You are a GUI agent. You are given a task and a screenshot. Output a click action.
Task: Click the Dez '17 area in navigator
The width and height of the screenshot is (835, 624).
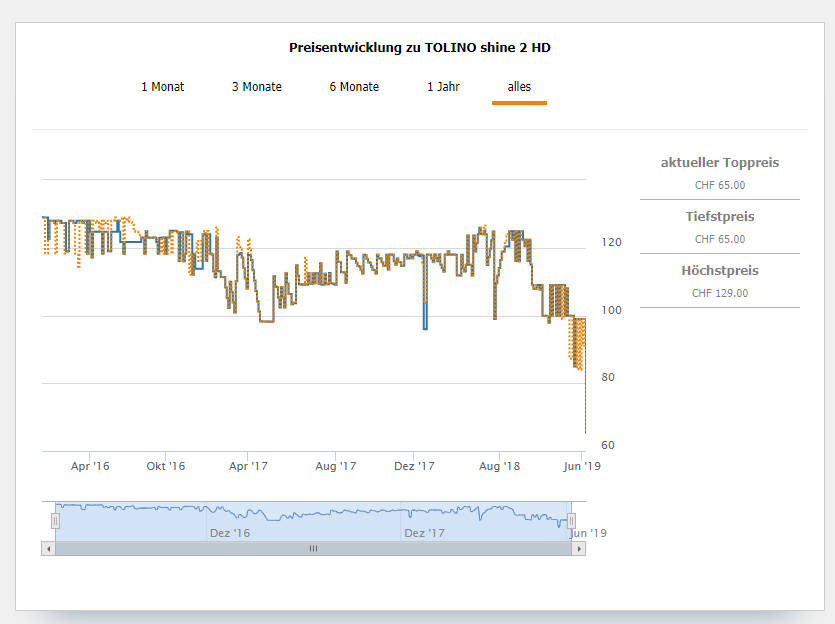tap(424, 533)
